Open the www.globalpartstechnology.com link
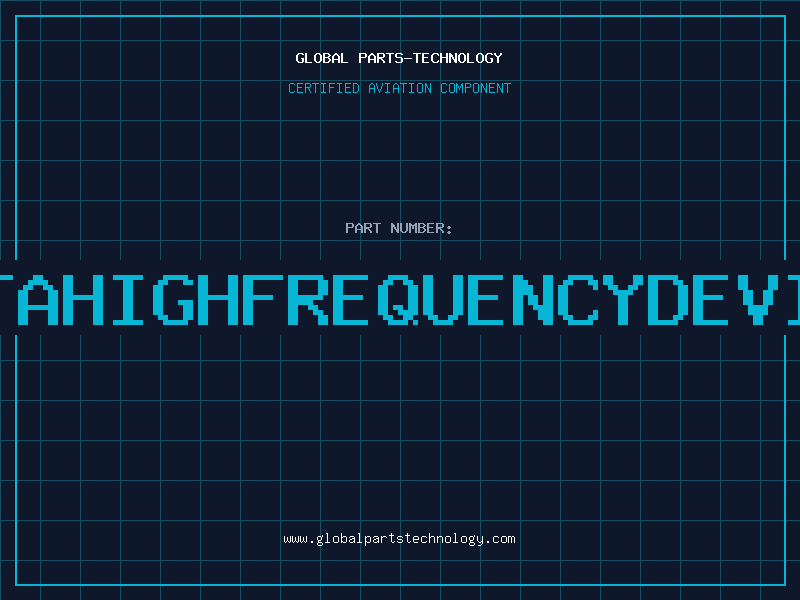 399,539
